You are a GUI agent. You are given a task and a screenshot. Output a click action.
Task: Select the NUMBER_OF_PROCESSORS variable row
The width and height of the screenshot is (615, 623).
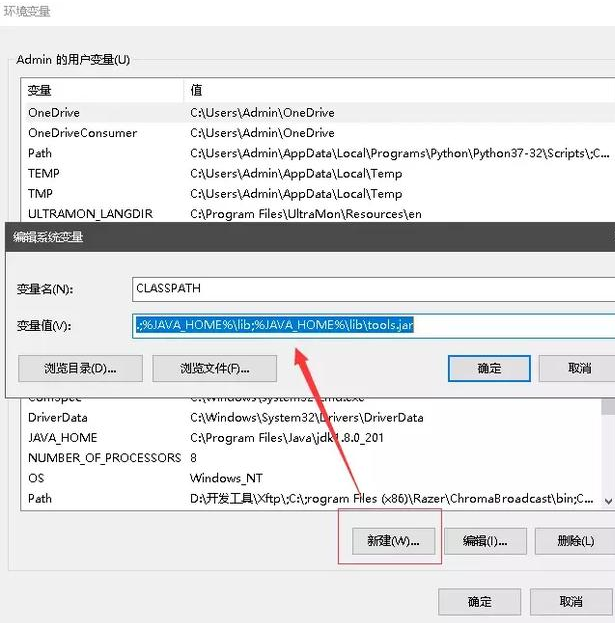point(104,457)
